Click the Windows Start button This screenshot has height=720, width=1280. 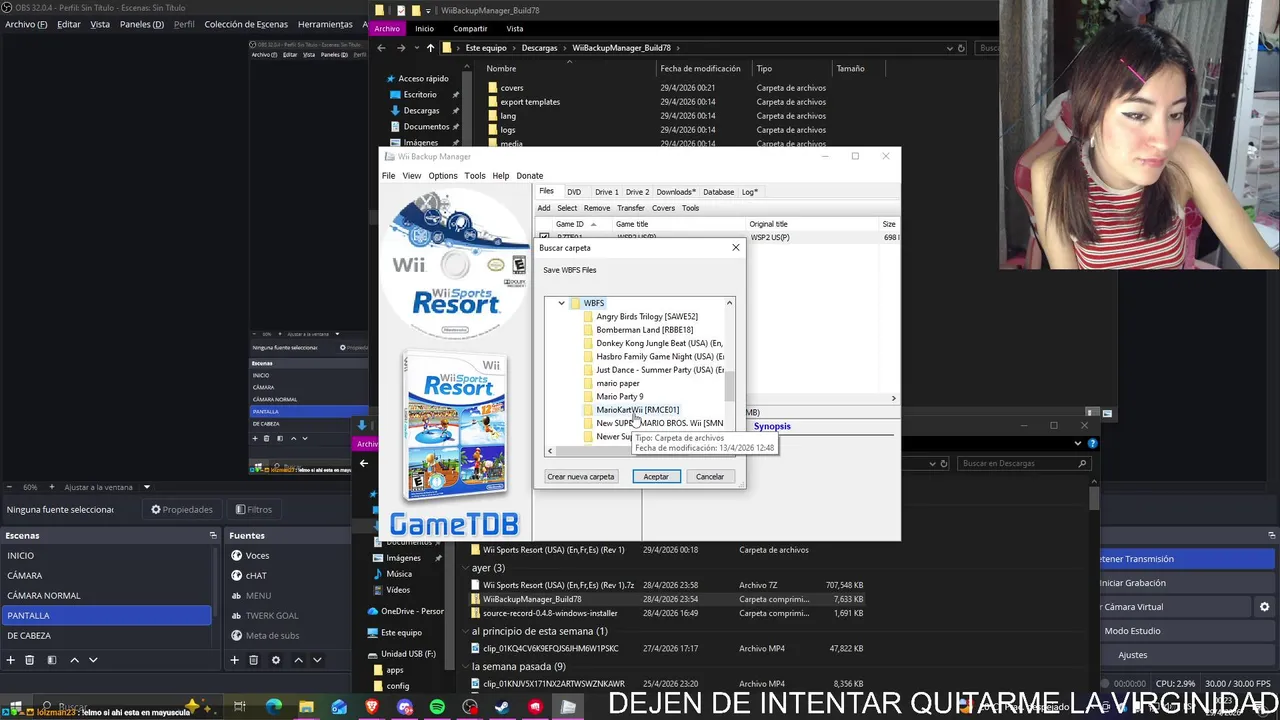pos(14,707)
